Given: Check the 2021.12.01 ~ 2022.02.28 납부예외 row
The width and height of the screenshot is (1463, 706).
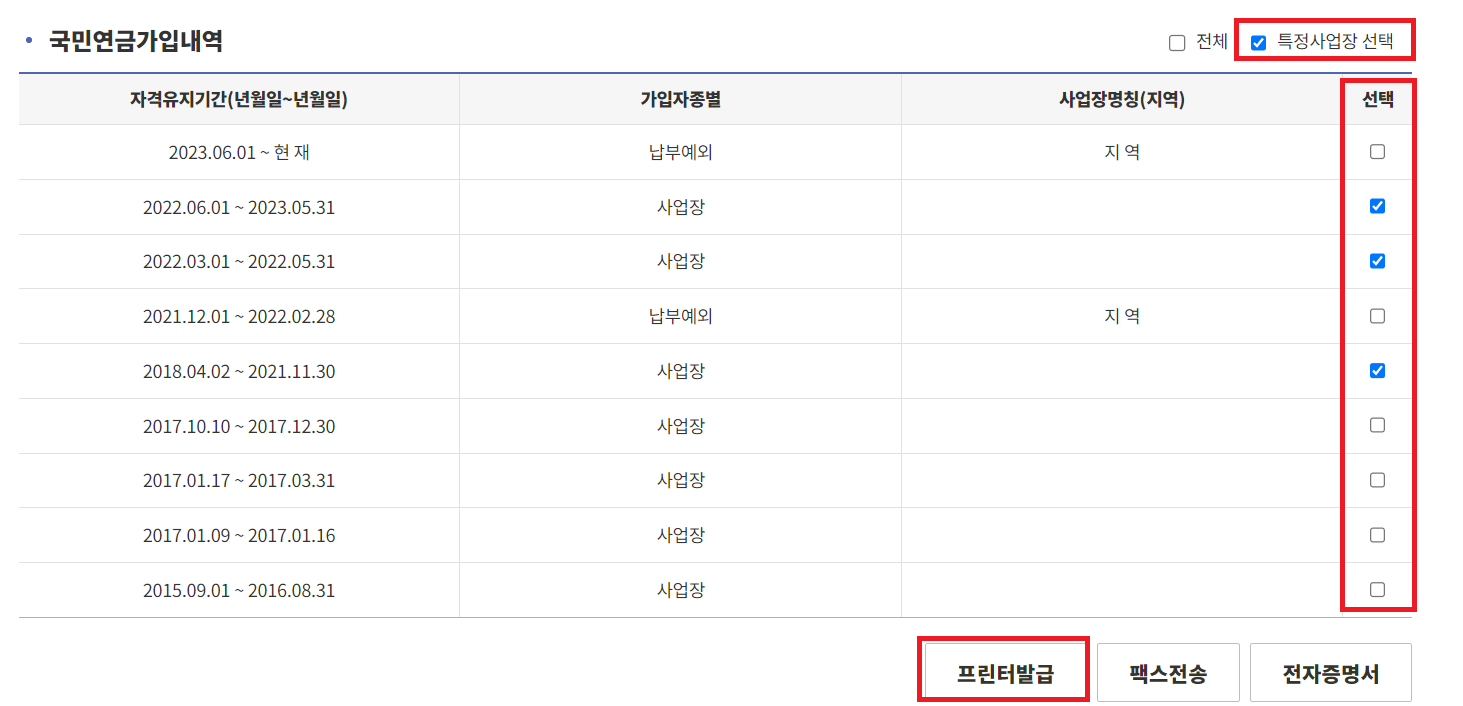Looking at the screenshot, I should pyautogui.click(x=1377, y=316).
